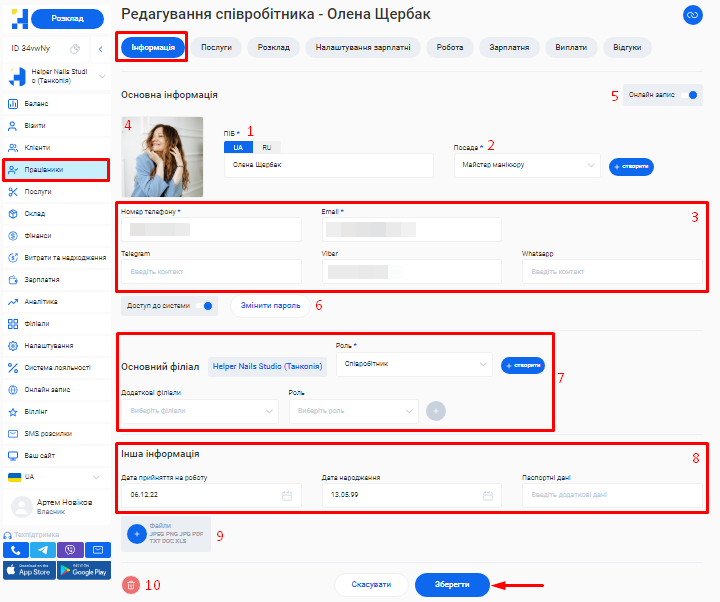Click the blue plus file upload icon
Screen dimensions: 720x602
click(137, 535)
